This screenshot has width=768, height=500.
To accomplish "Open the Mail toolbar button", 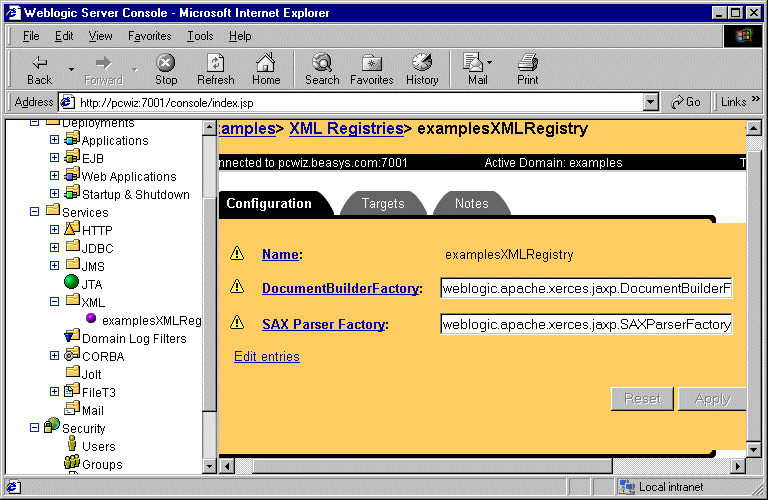I will point(477,70).
